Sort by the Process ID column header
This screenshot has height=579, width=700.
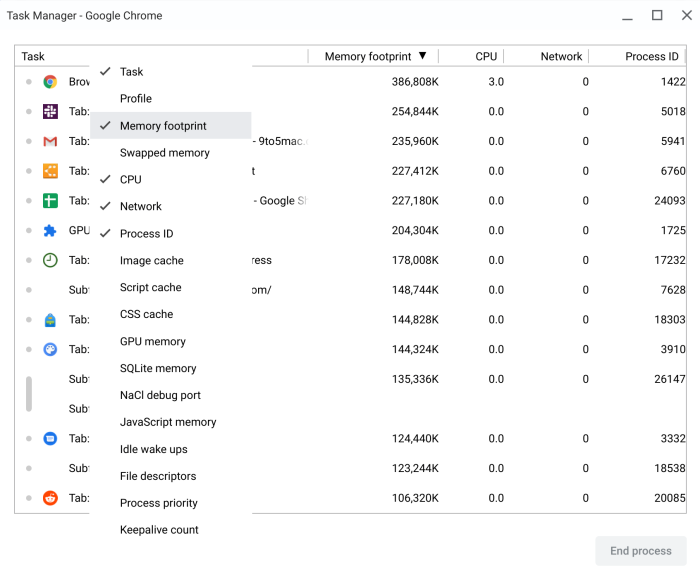651,57
